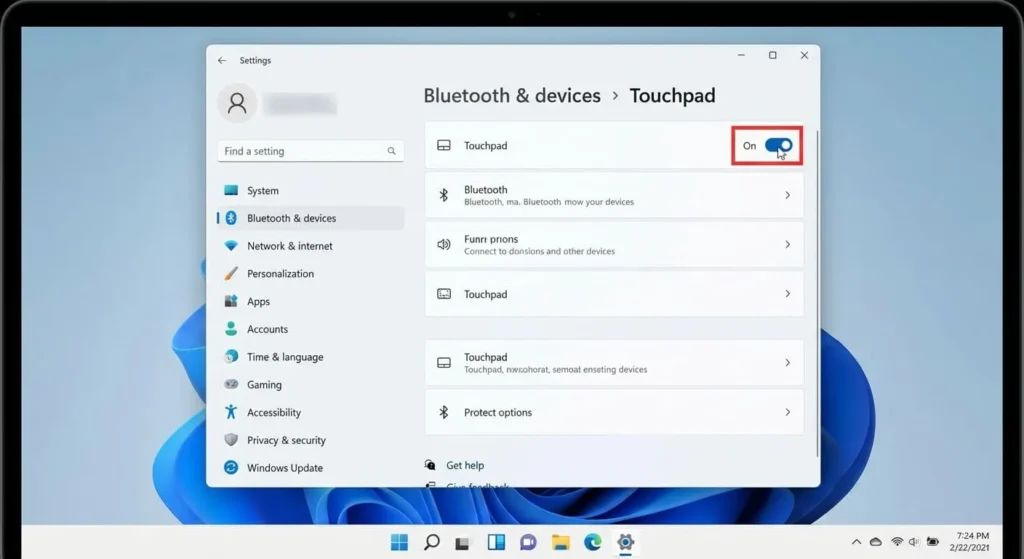Click the Bluetooth symbol in the Bluetooth row
Image resolution: width=1024 pixels, height=559 pixels.
(x=444, y=195)
